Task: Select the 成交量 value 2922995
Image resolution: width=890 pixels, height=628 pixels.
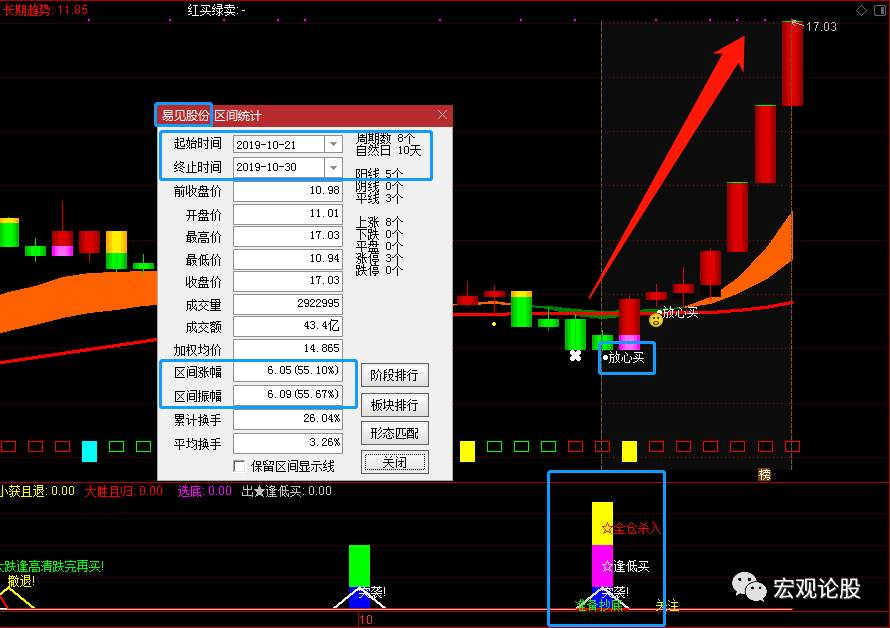Action: pyautogui.click(x=288, y=304)
